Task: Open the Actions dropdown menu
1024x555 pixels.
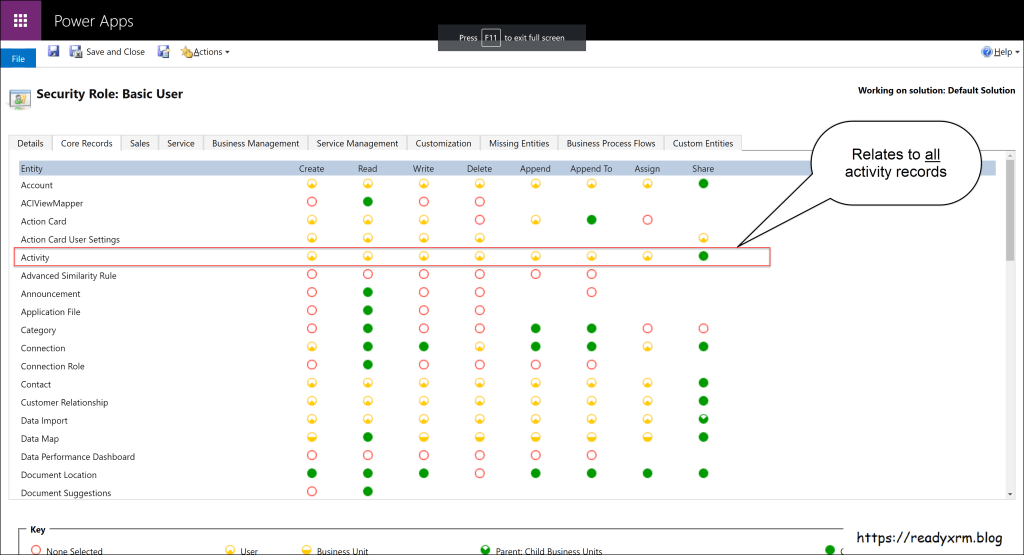Action: 205,52
